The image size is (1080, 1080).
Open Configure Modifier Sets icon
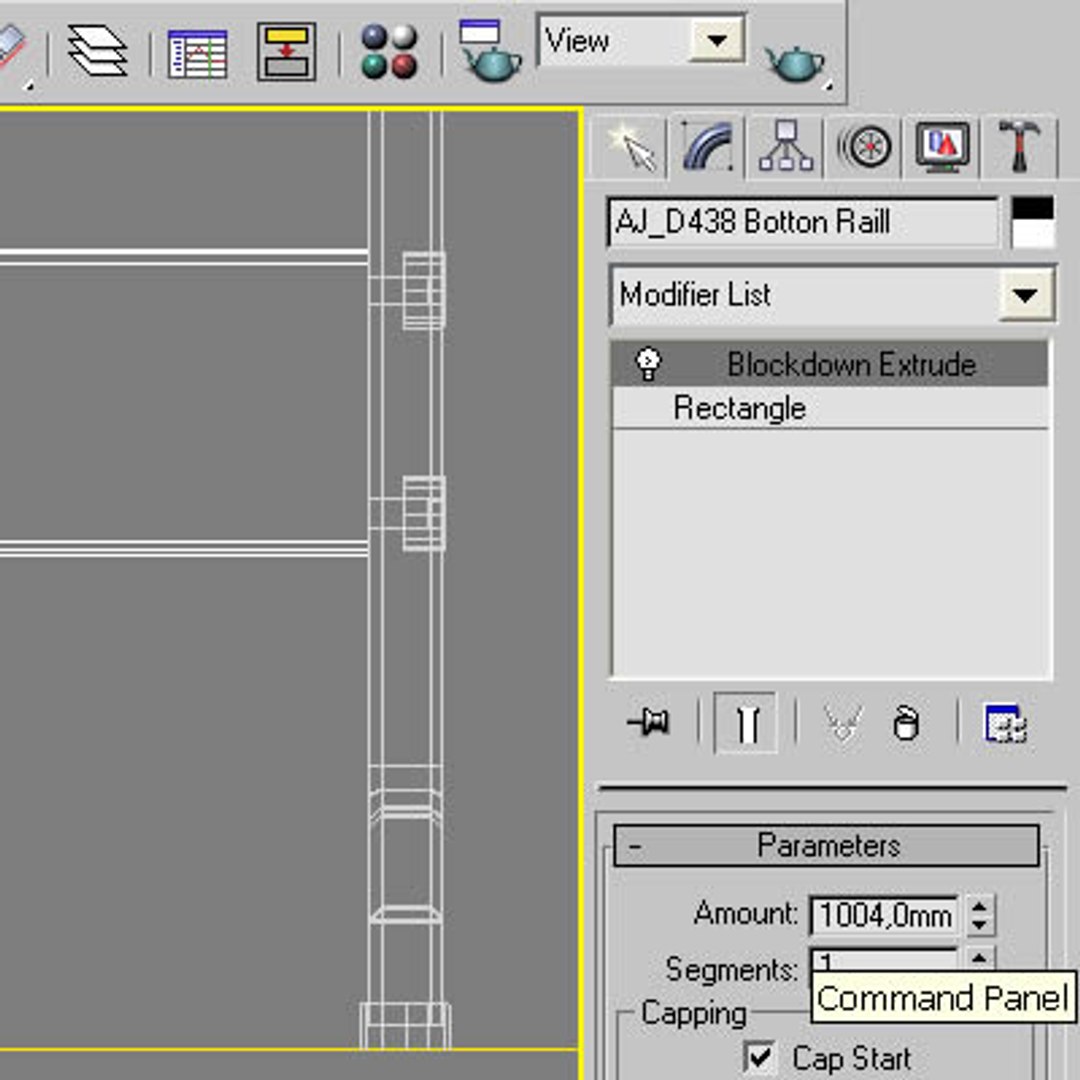click(1005, 723)
